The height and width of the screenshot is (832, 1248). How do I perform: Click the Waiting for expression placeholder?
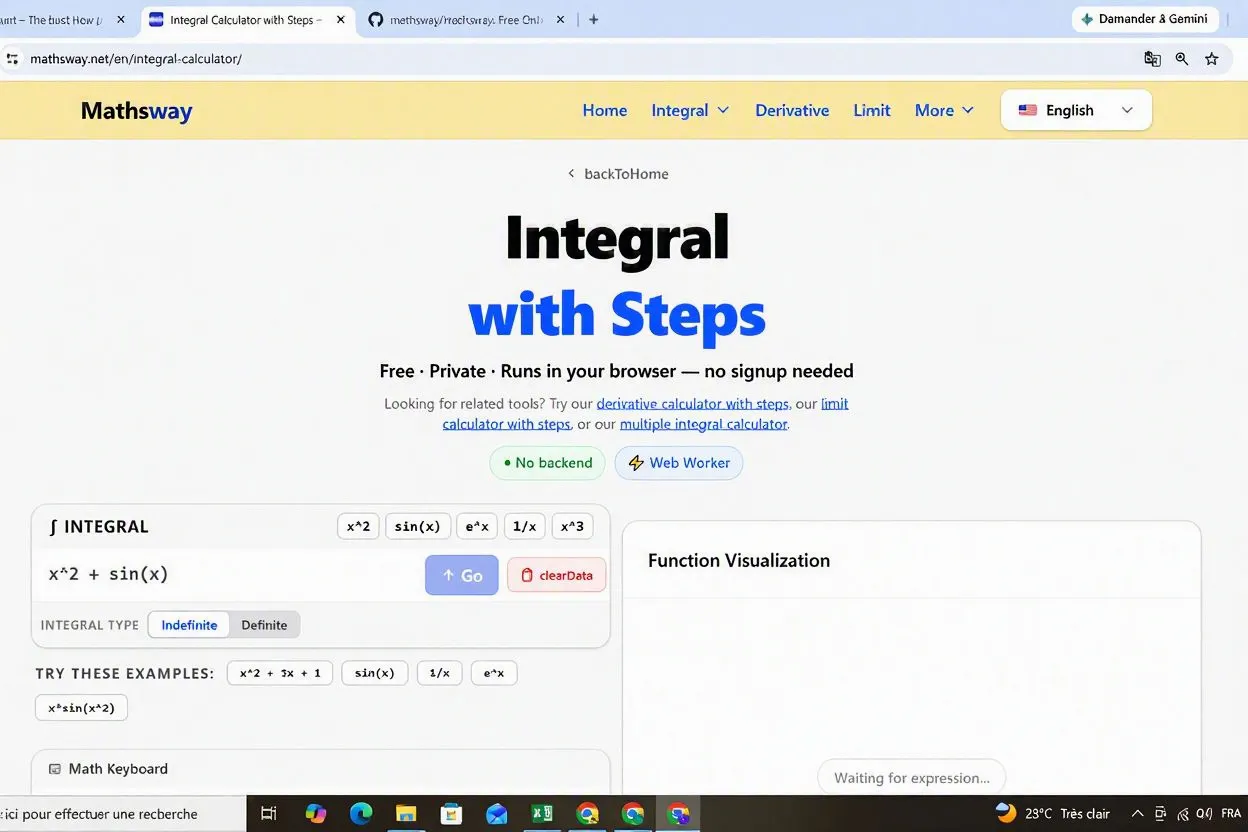tap(912, 778)
